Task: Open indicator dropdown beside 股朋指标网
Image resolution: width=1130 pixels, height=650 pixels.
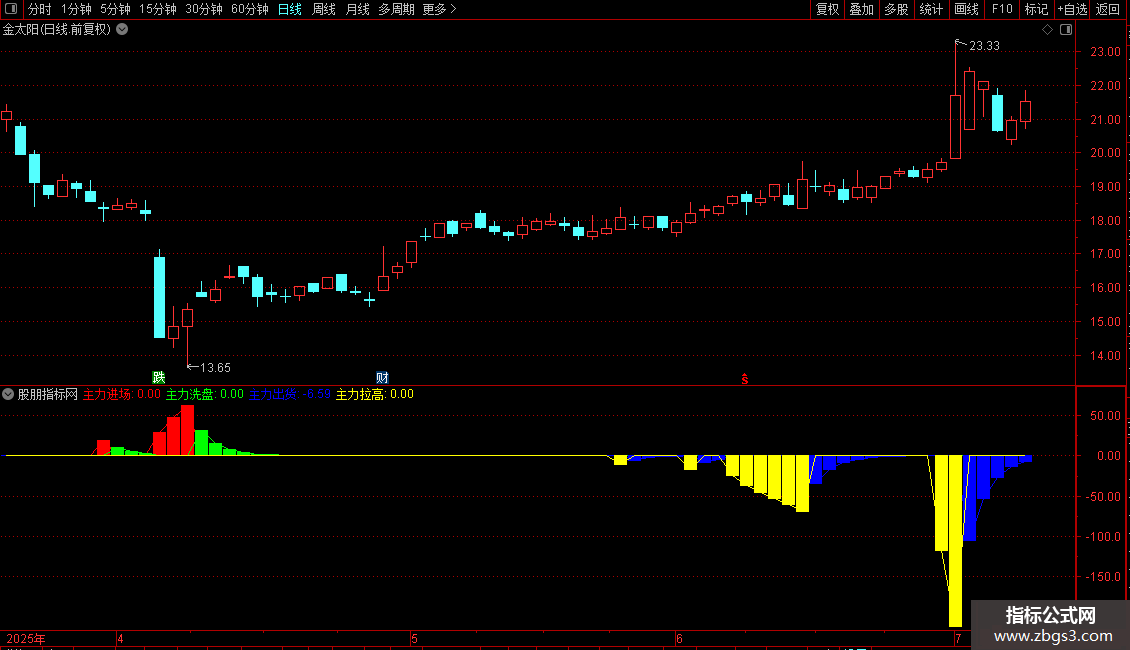Action: click(x=8, y=394)
